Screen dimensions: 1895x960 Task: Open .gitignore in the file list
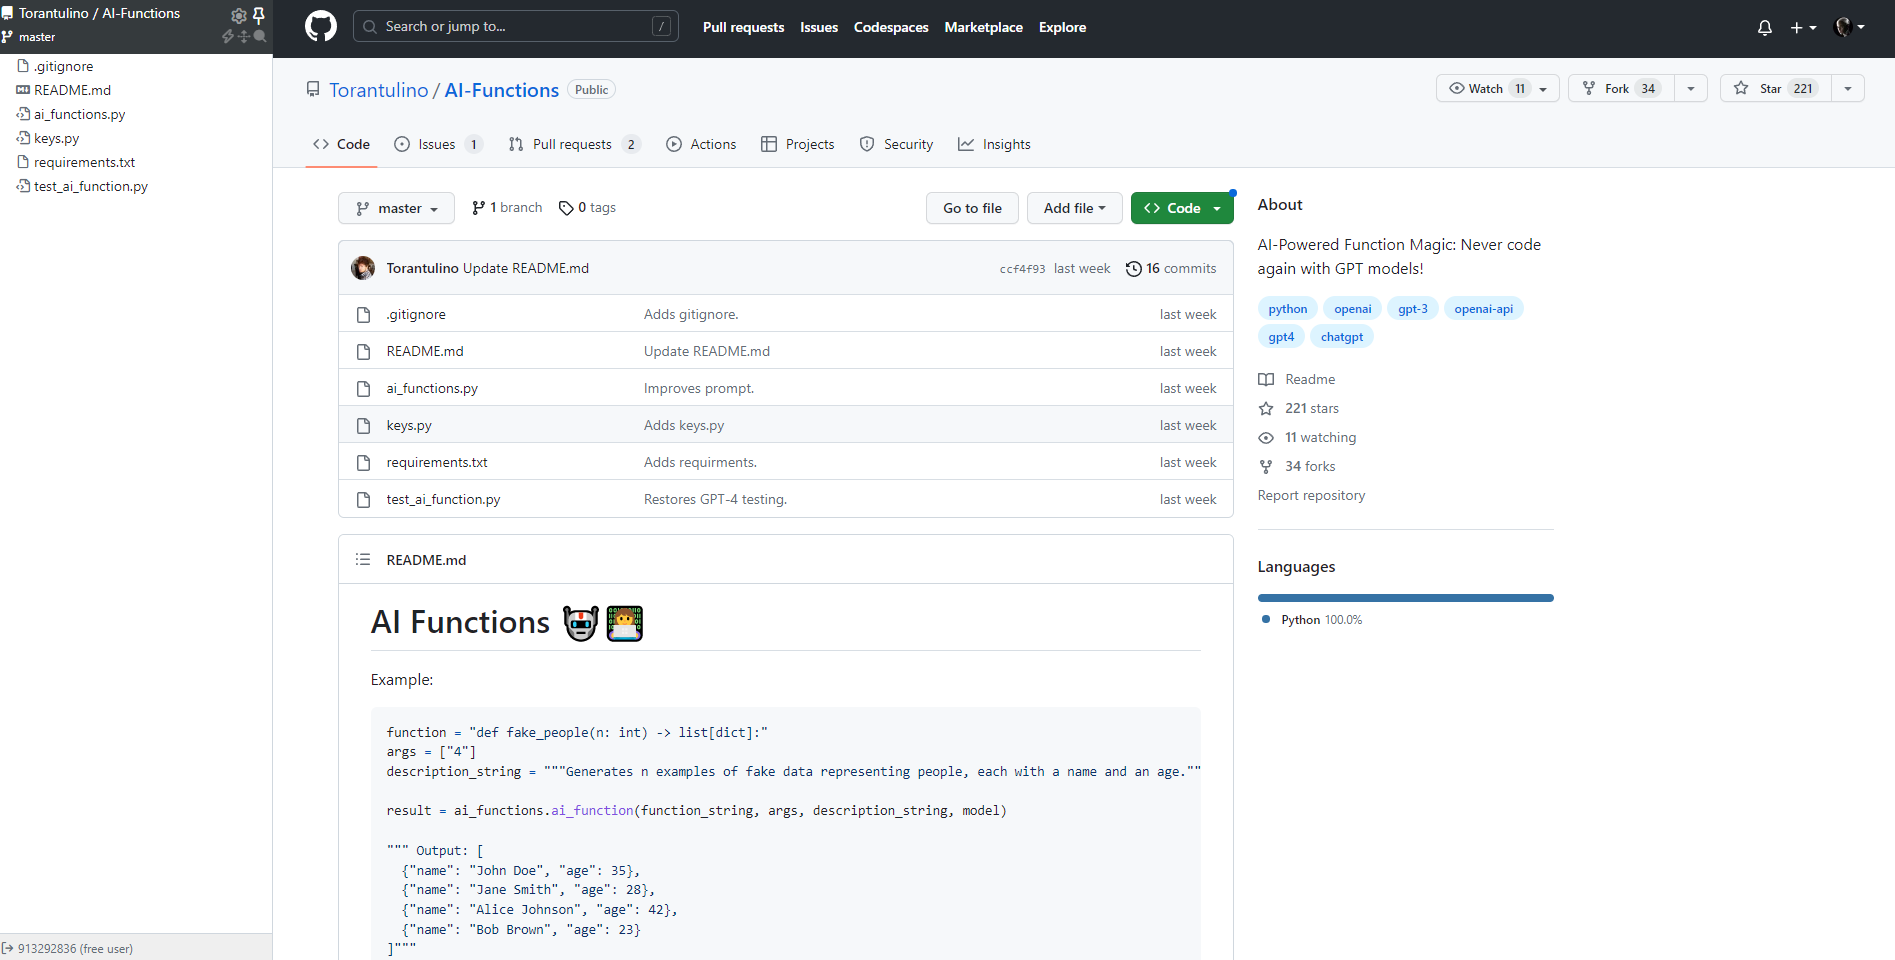(x=416, y=314)
